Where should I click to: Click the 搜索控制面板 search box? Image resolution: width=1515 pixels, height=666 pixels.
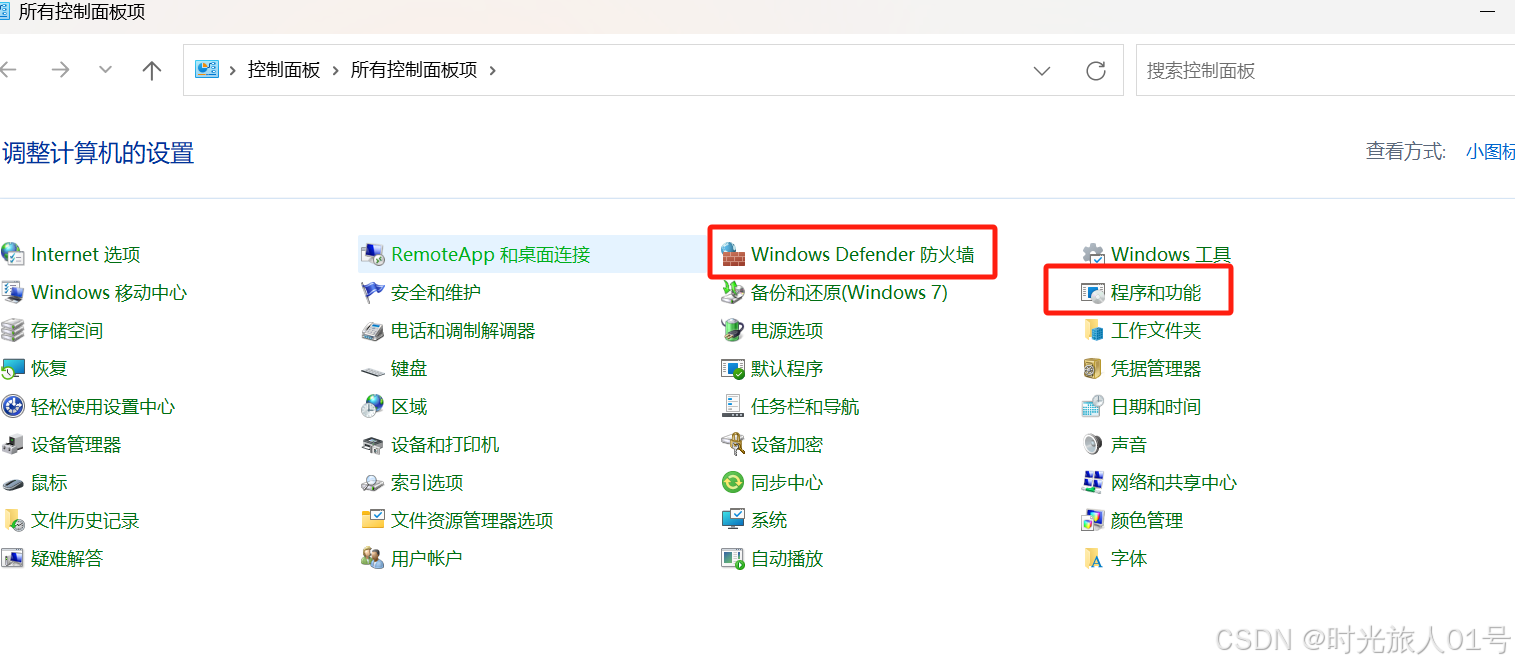point(1325,70)
